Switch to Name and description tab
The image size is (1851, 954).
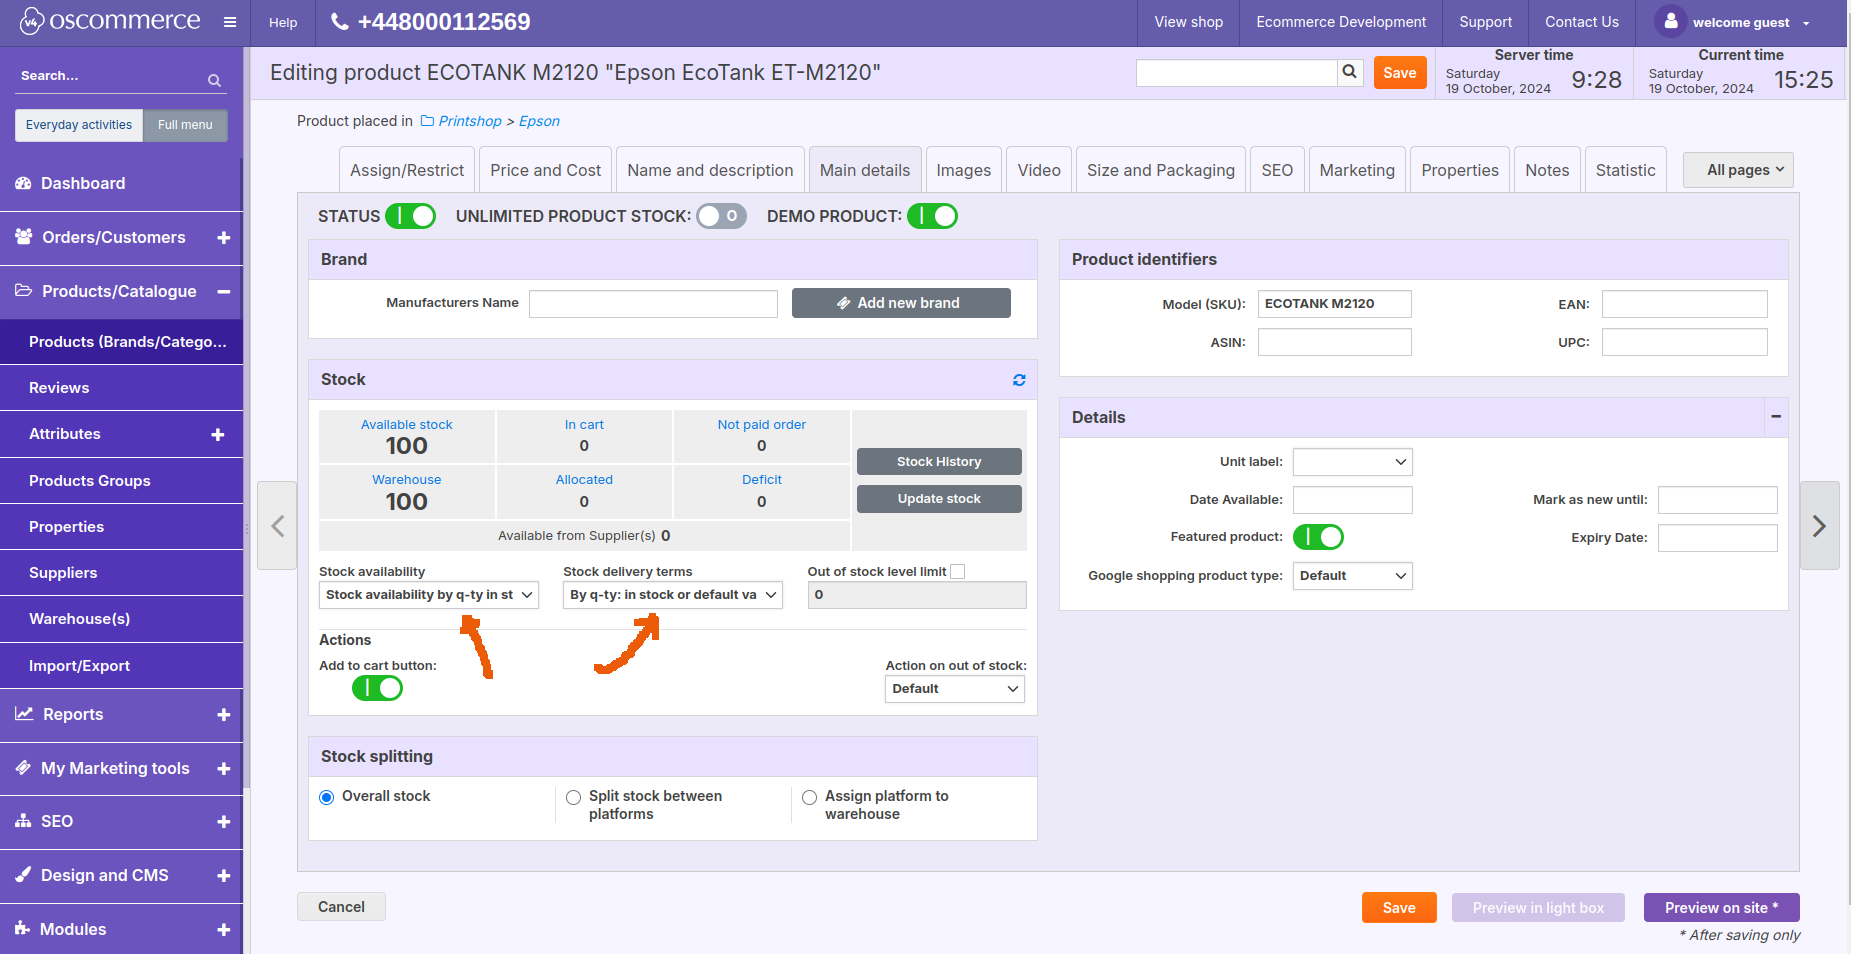[710, 170]
